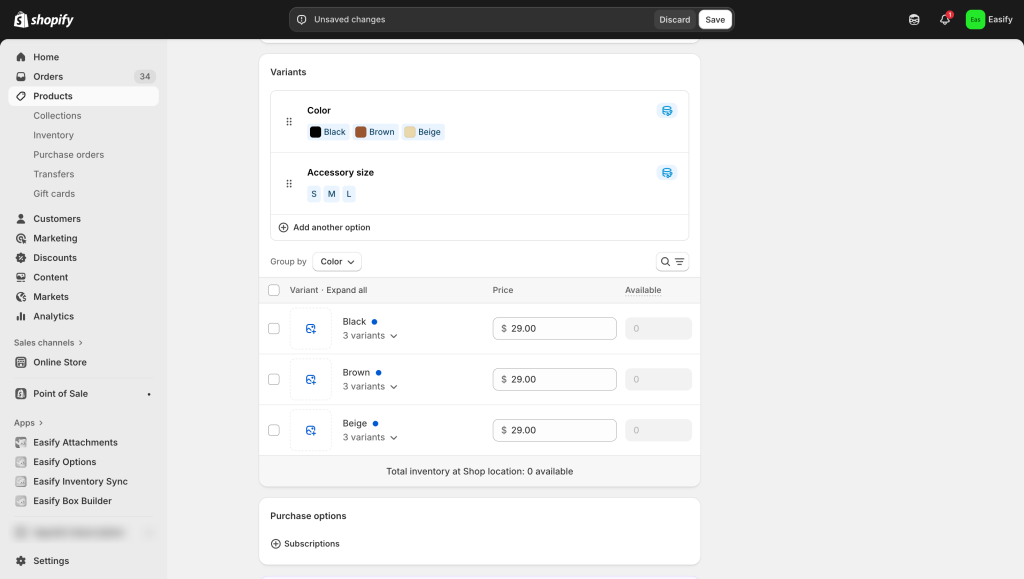Tick the Black variant checkbox
The height and width of the screenshot is (579, 1024).
(x=274, y=329)
